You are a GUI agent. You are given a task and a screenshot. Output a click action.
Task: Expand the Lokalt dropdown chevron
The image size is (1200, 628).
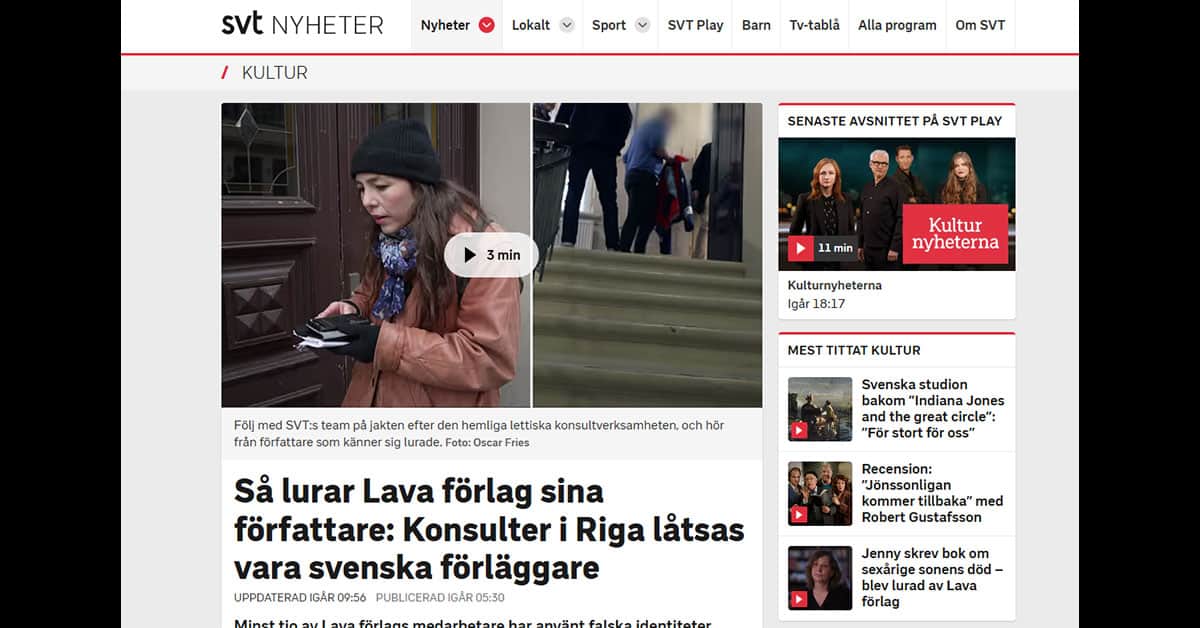(x=567, y=25)
